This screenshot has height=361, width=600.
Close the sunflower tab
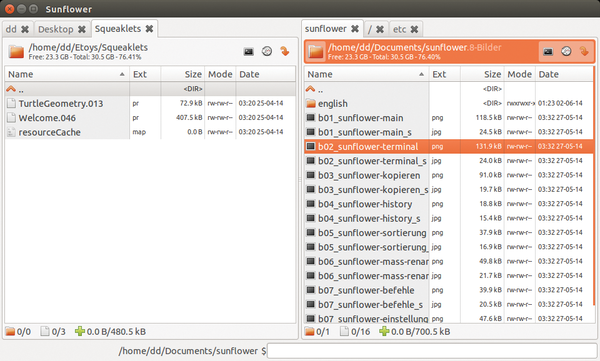click(x=355, y=29)
